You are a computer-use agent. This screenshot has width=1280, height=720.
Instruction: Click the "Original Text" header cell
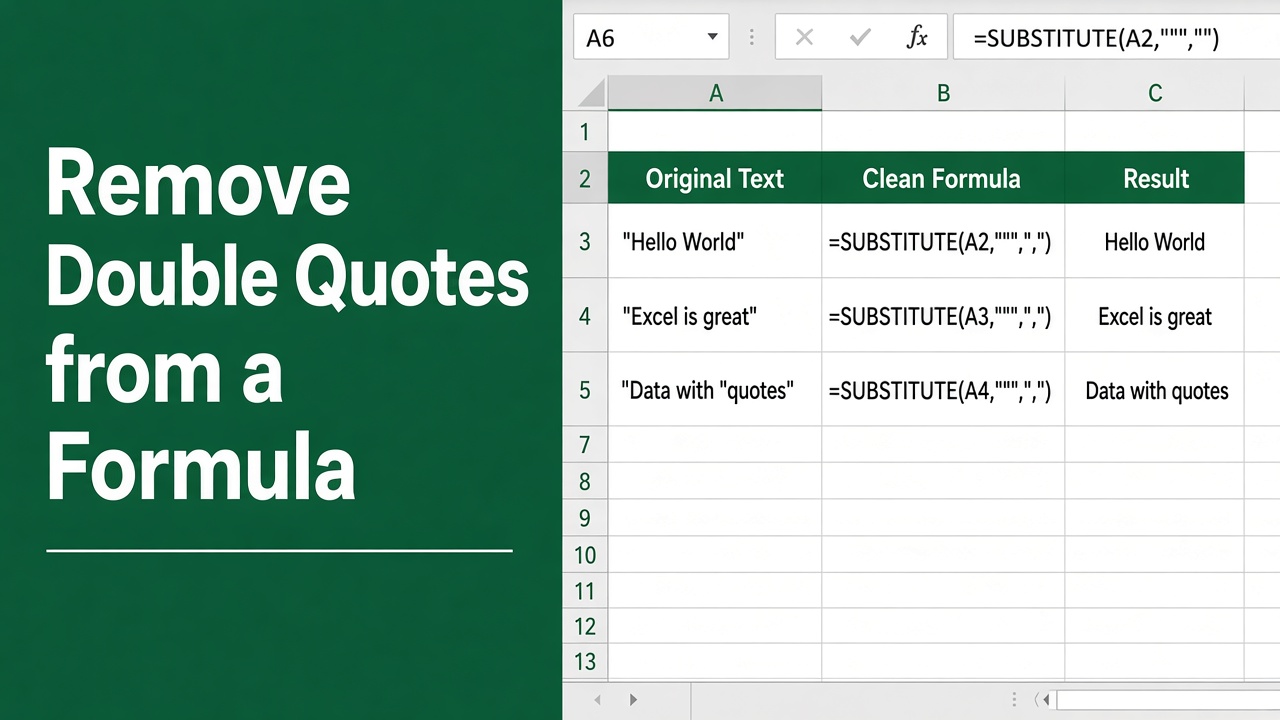coord(715,178)
